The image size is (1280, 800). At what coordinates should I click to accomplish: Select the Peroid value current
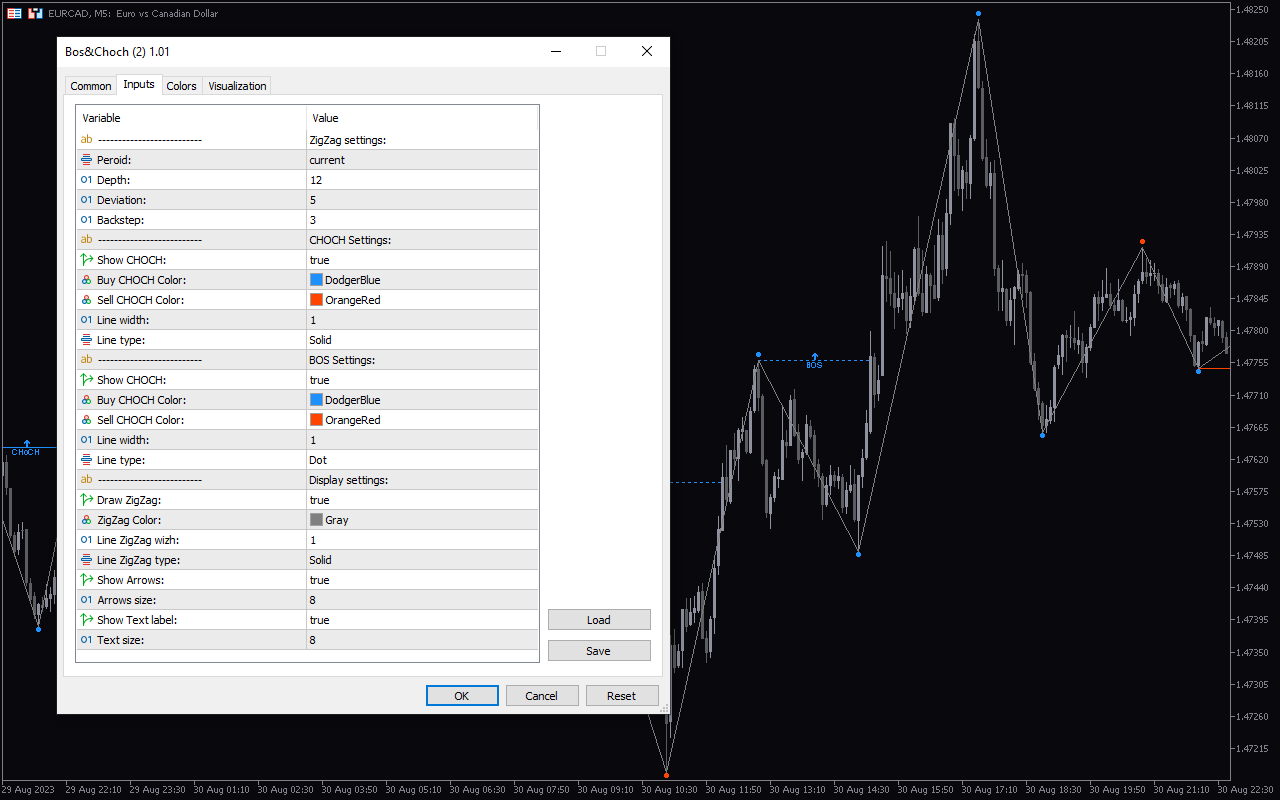click(x=422, y=160)
